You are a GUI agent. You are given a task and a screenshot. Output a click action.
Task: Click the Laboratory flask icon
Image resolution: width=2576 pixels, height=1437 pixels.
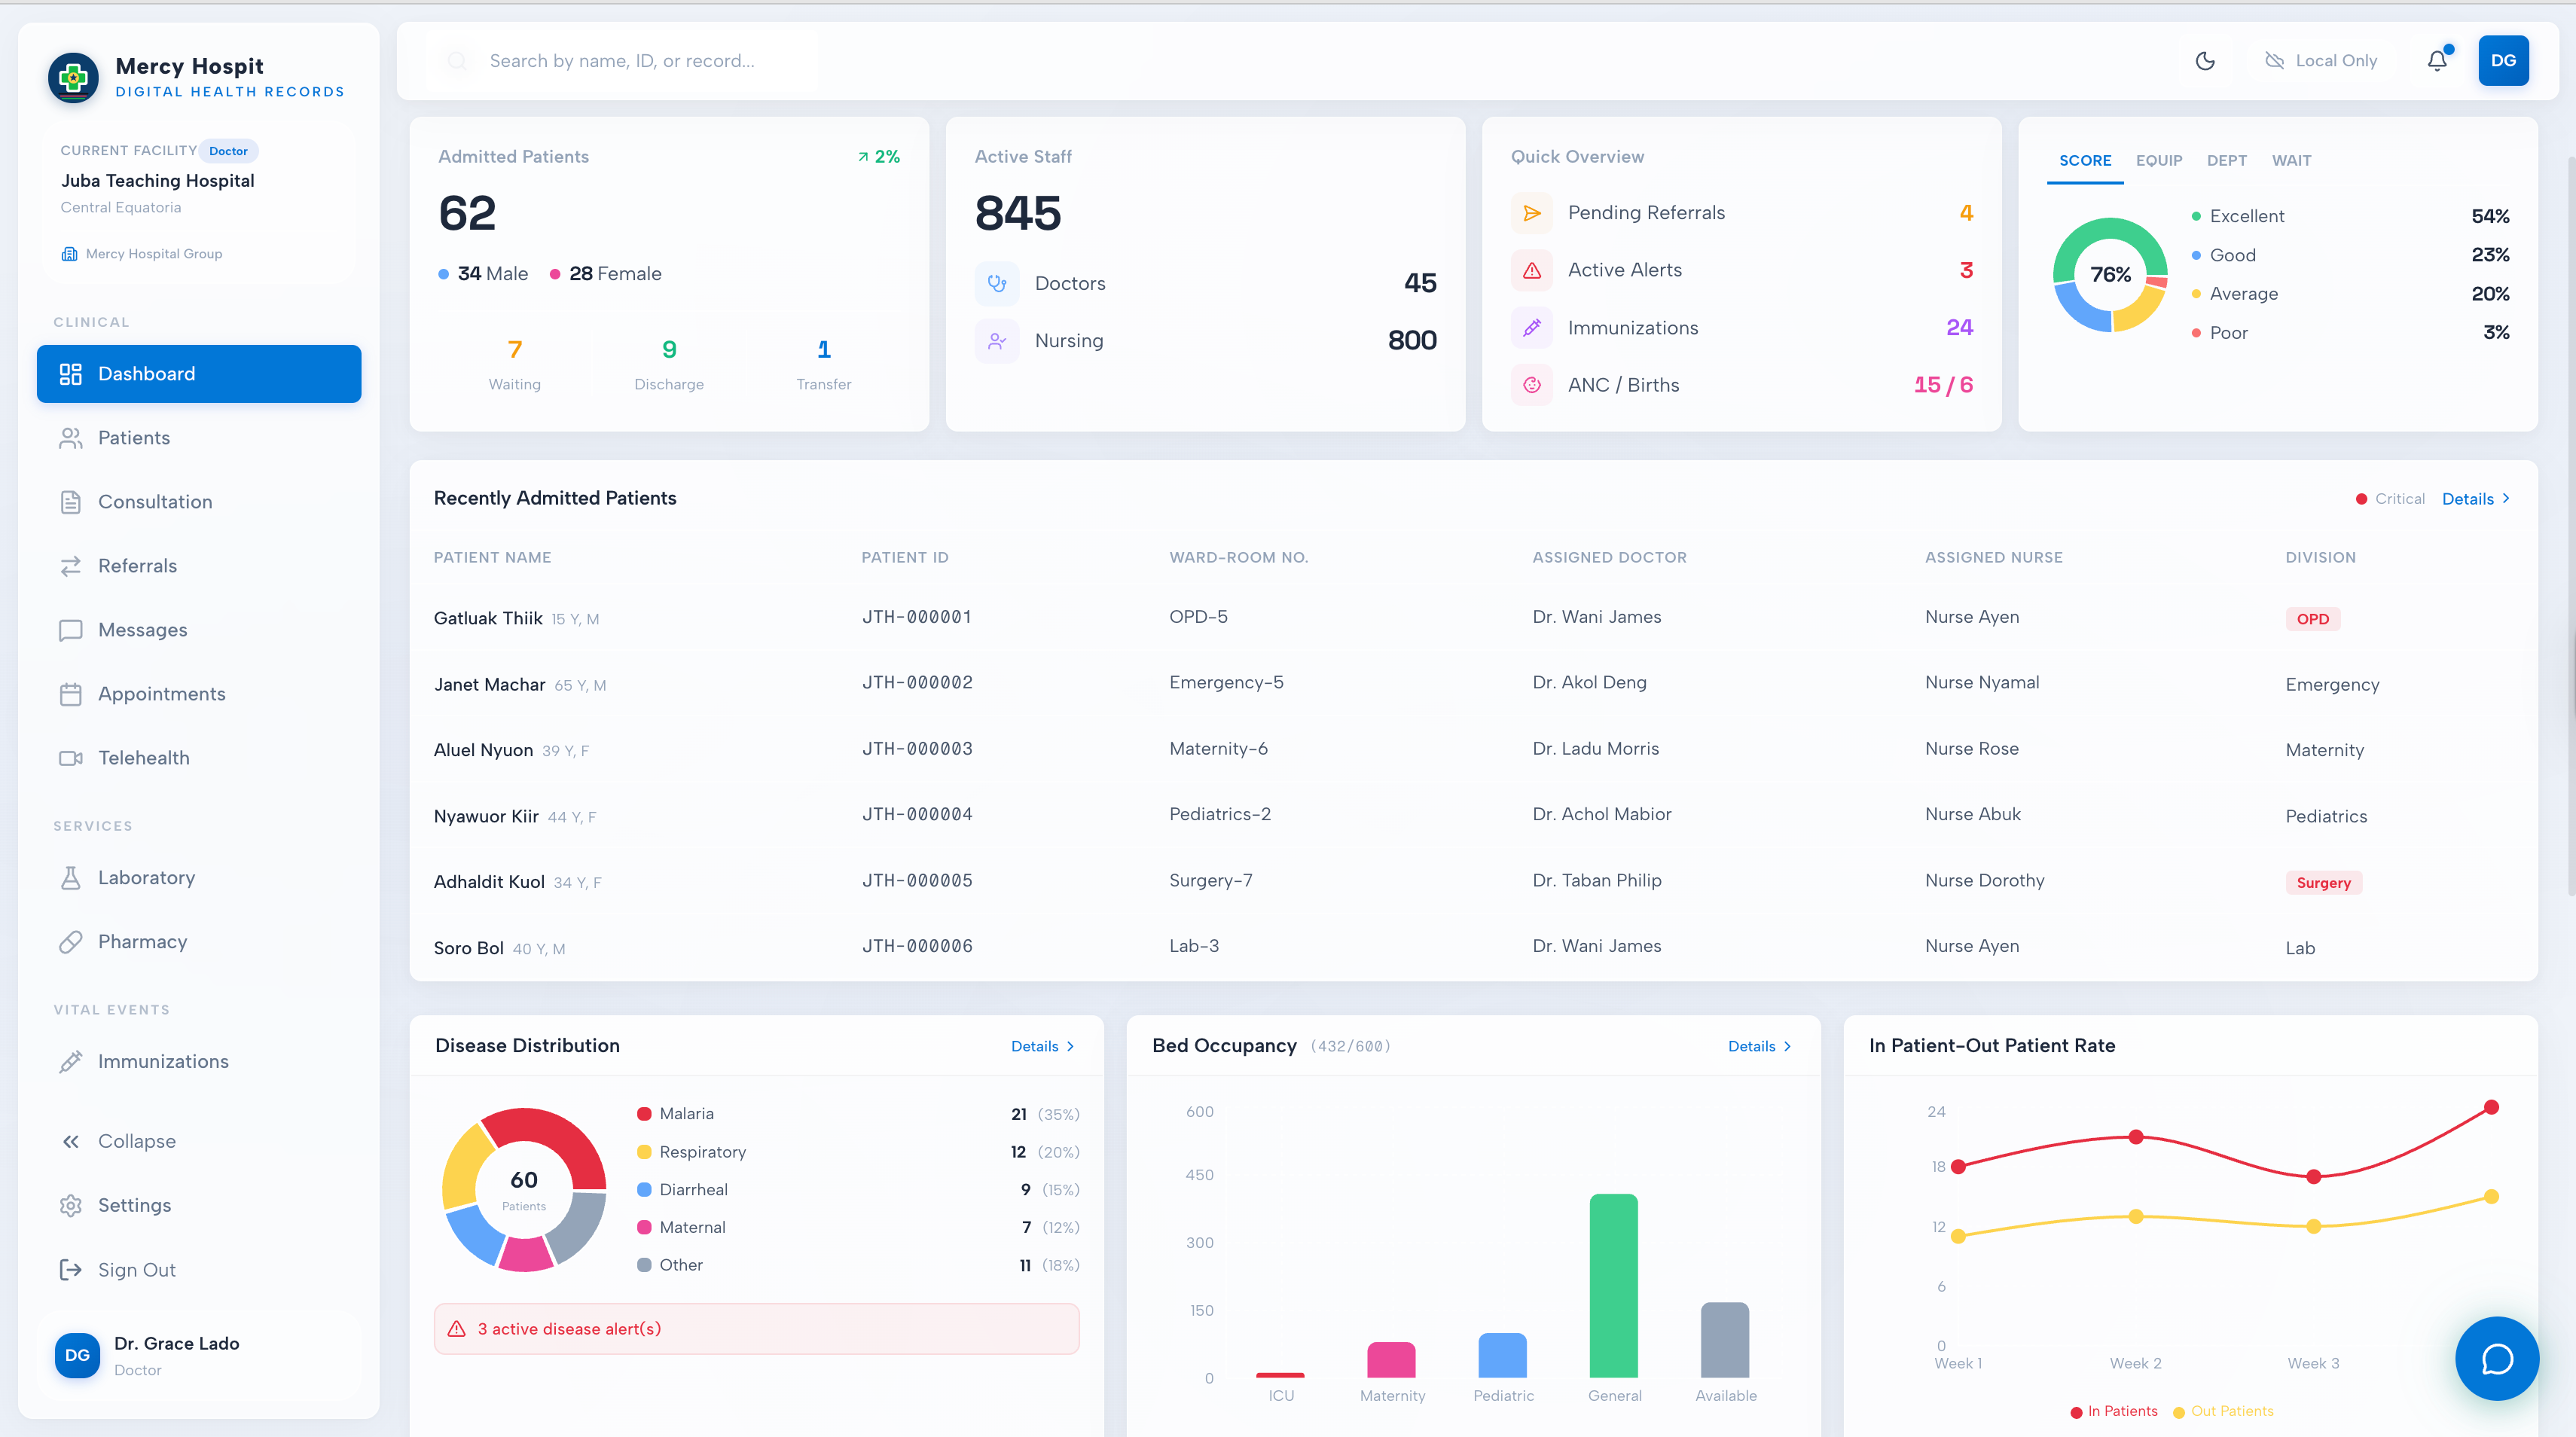click(x=70, y=878)
